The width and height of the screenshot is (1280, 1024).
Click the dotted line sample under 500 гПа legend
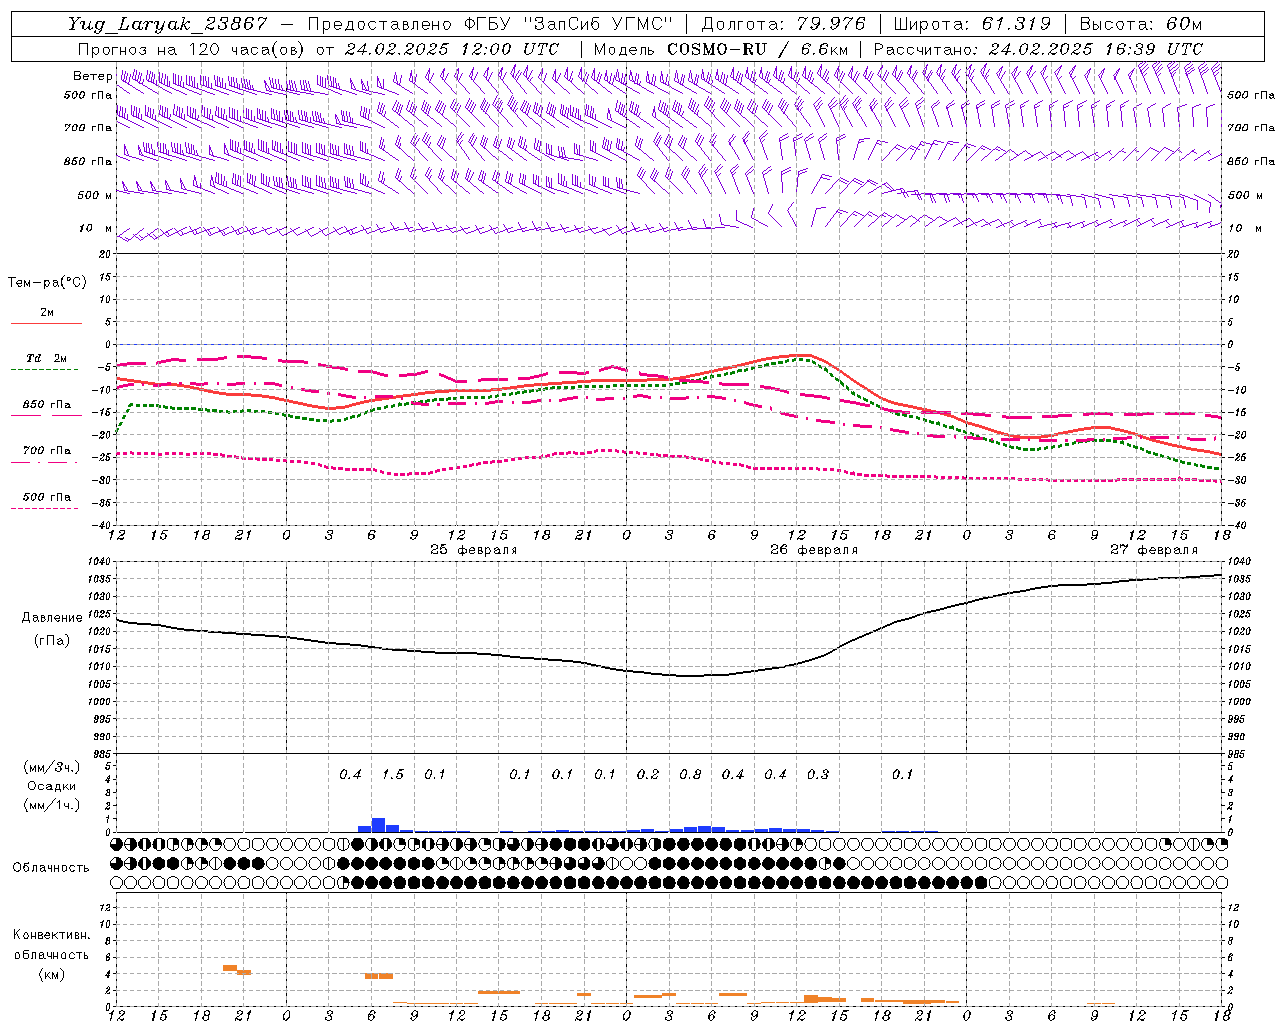click(x=44, y=509)
